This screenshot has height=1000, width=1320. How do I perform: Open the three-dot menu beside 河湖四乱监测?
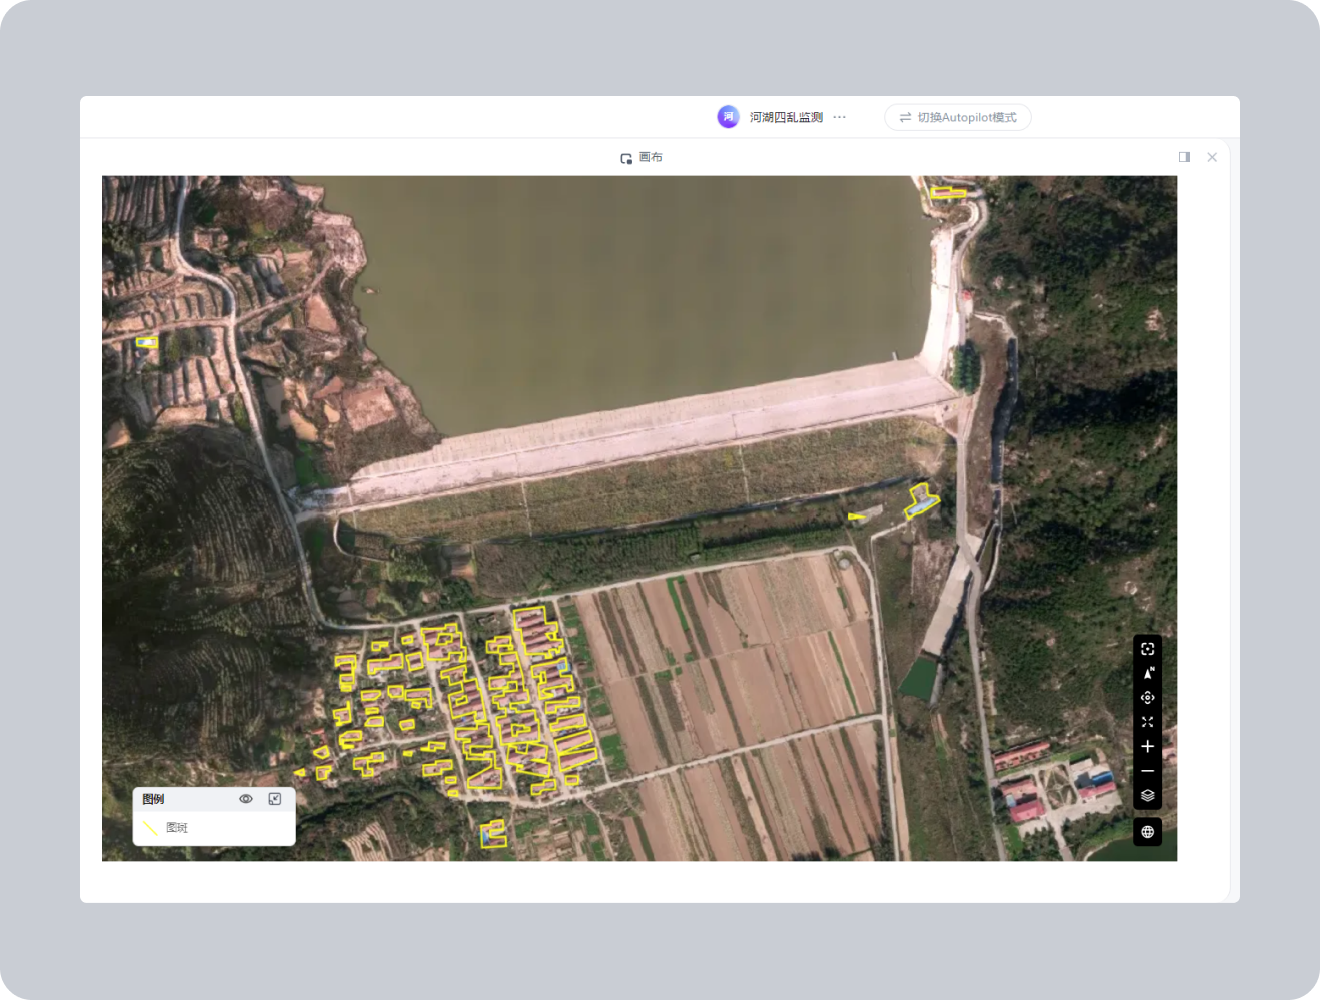pyautogui.click(x=840, y=117)
